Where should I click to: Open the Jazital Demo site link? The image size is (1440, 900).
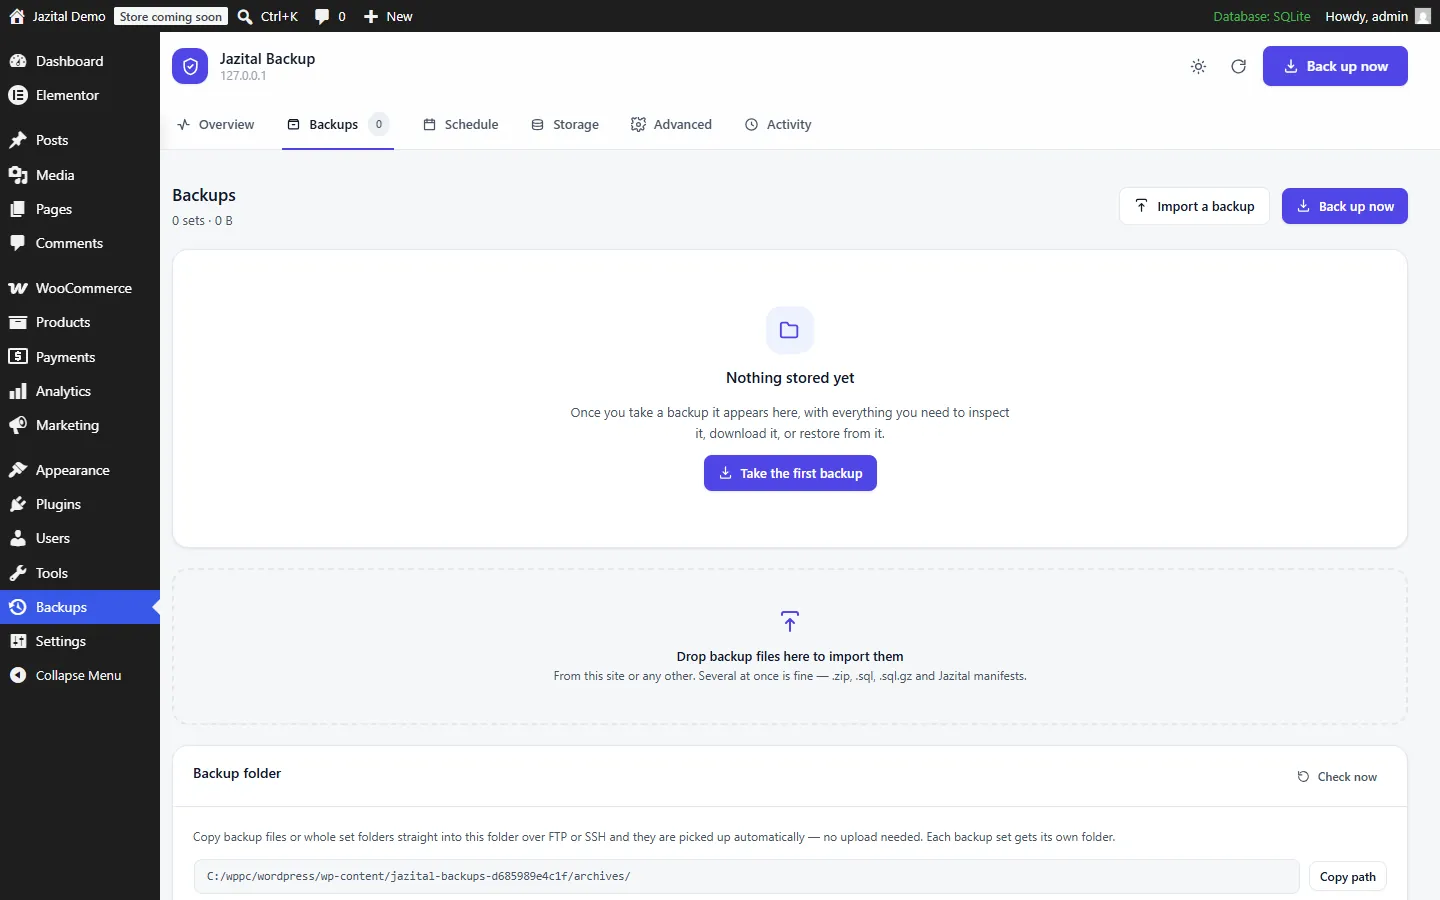57,16
